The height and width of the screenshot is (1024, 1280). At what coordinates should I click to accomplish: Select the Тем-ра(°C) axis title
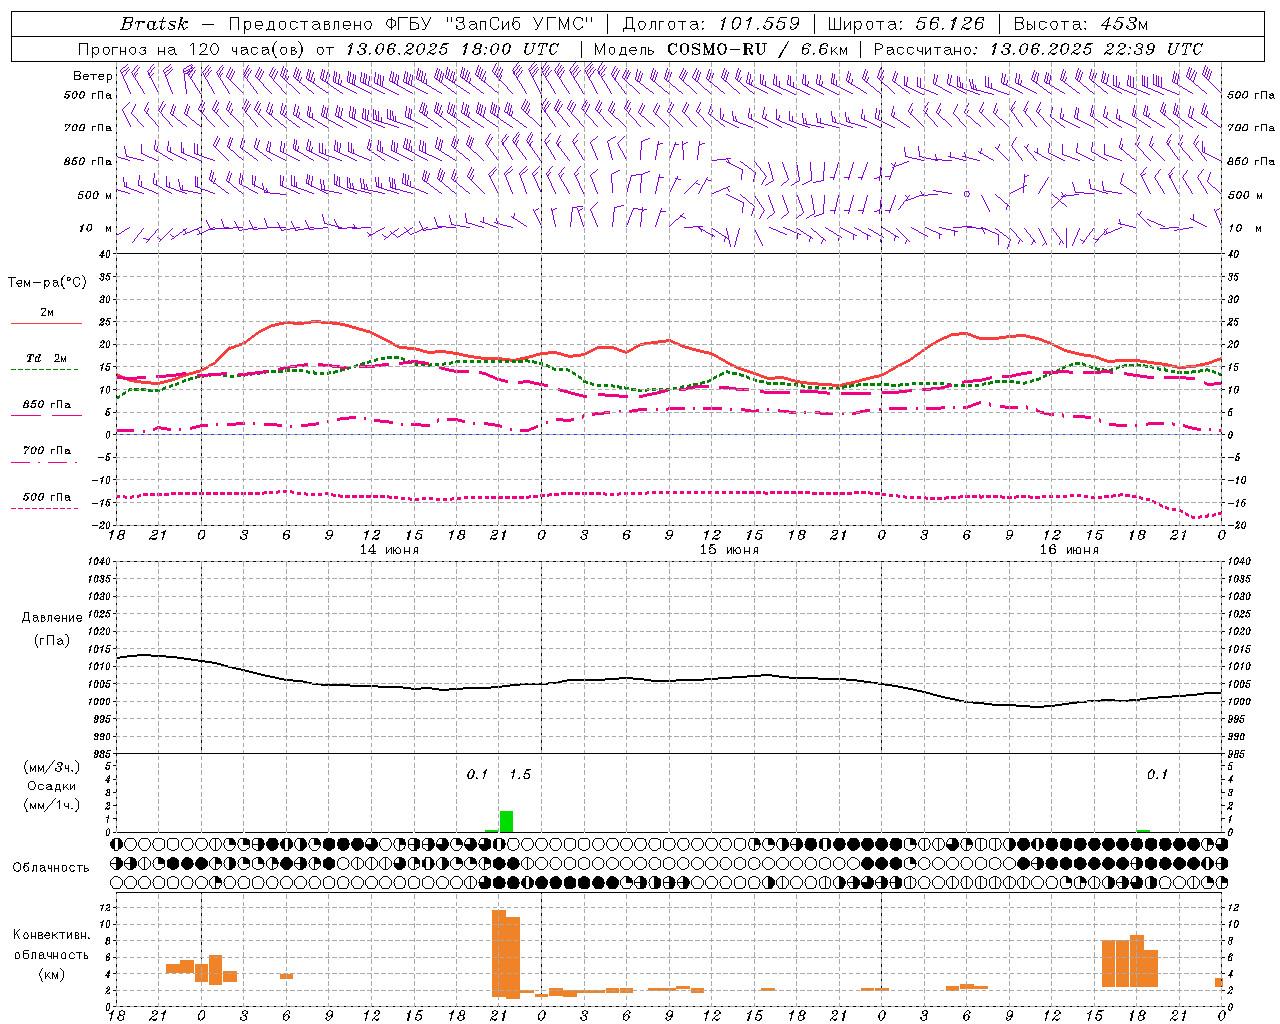(x=47, y=282)
